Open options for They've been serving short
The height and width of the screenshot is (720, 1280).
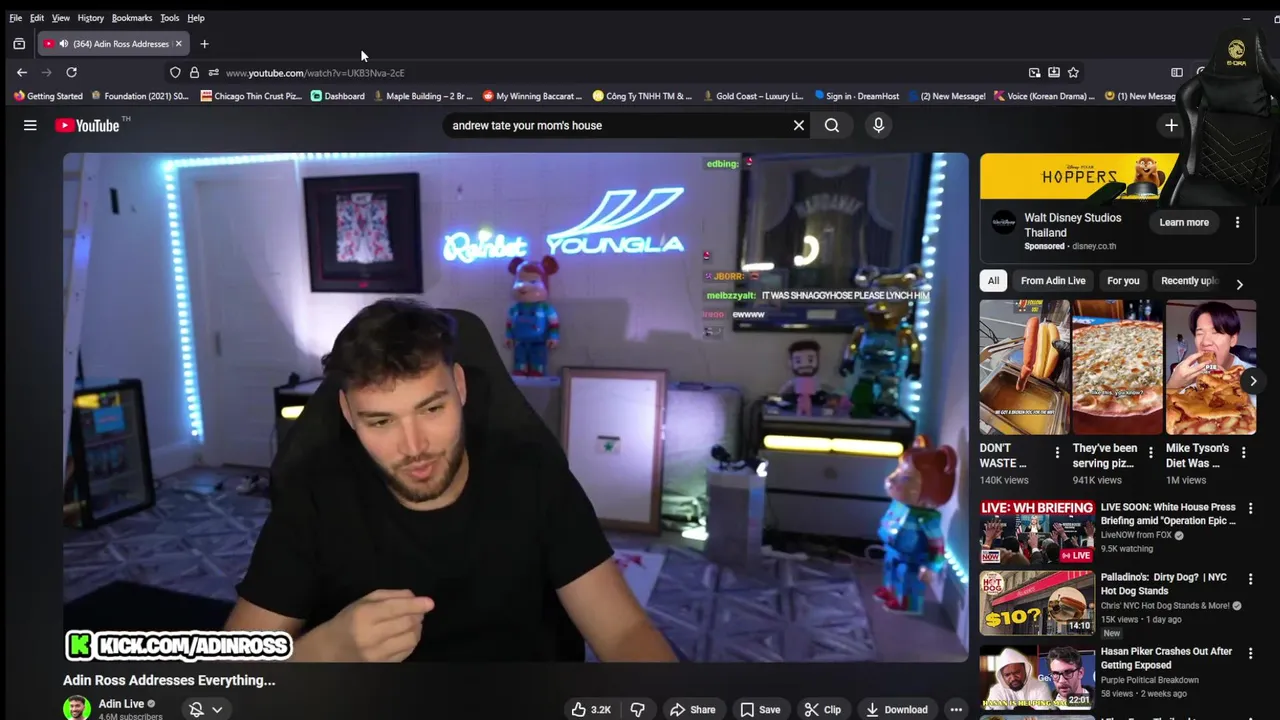(1150, 453)
